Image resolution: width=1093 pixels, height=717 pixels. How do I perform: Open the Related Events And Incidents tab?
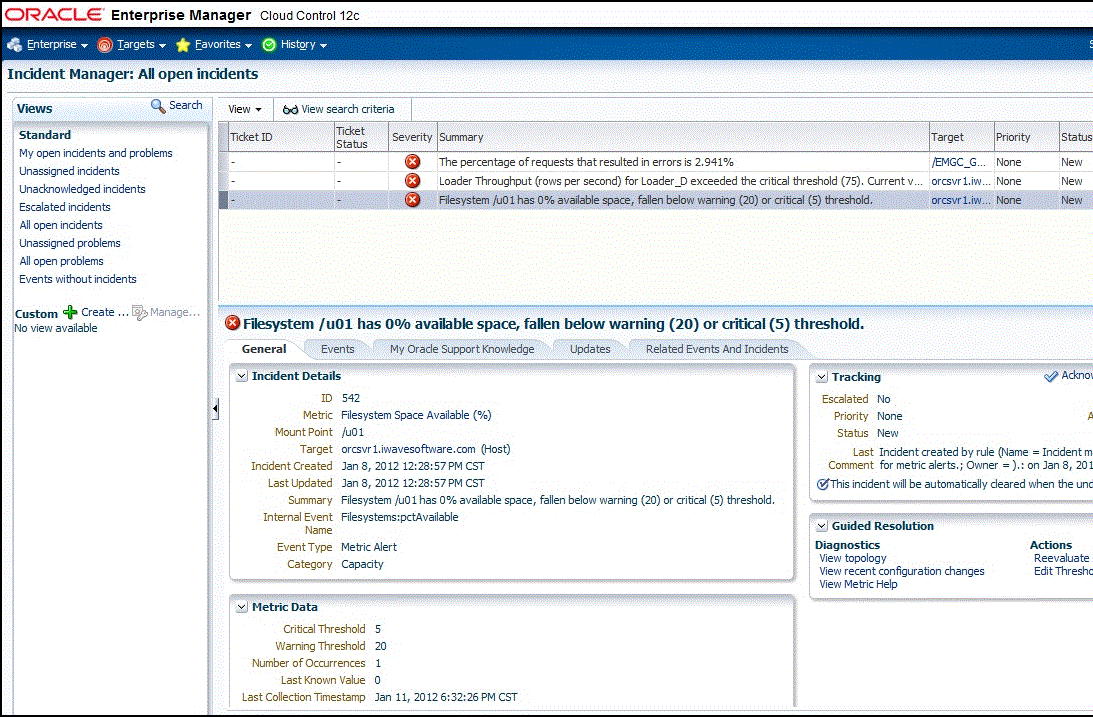(x=717, y=349)
